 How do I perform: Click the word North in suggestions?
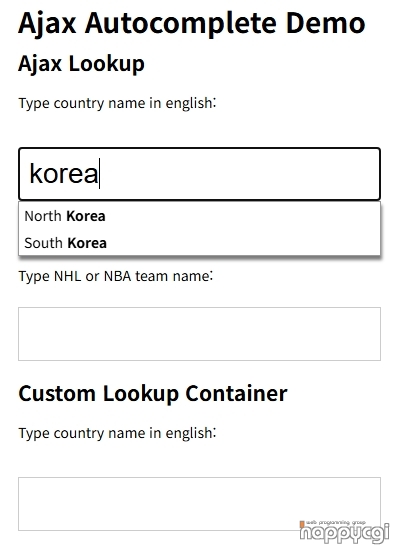pyautogui.click(x=43, y=216)
